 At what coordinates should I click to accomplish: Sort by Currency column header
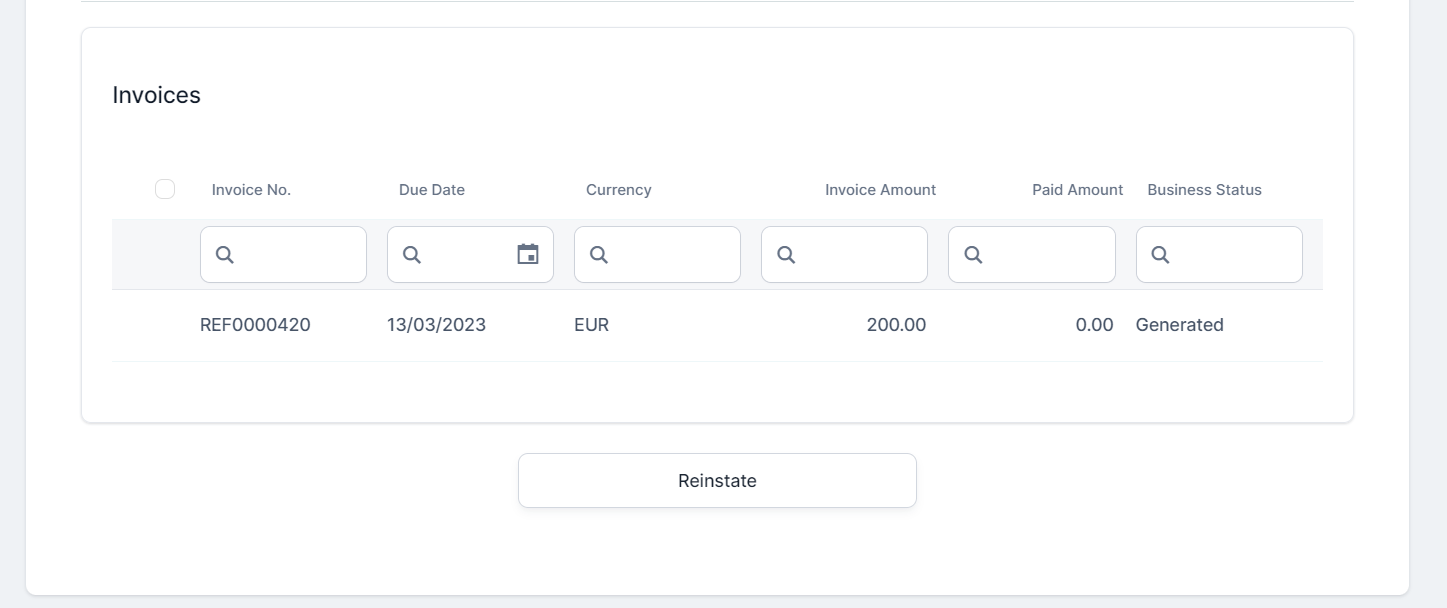[618, 190]
